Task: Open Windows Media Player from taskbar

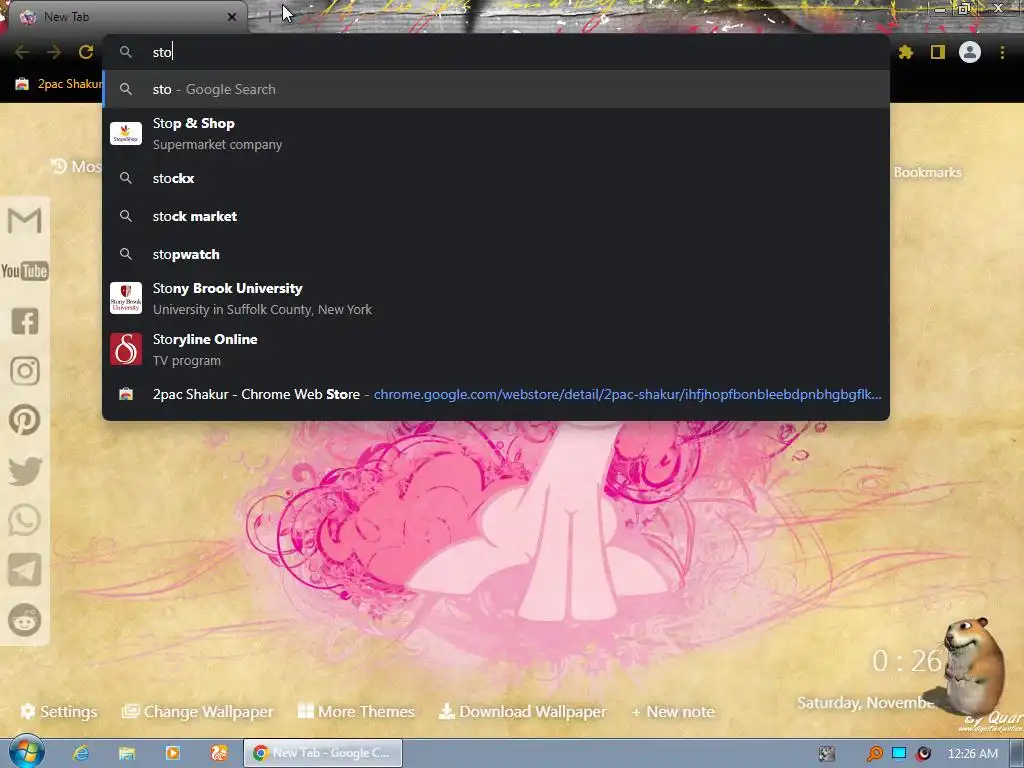Action: pyautogui.click(x=172, y=753)
